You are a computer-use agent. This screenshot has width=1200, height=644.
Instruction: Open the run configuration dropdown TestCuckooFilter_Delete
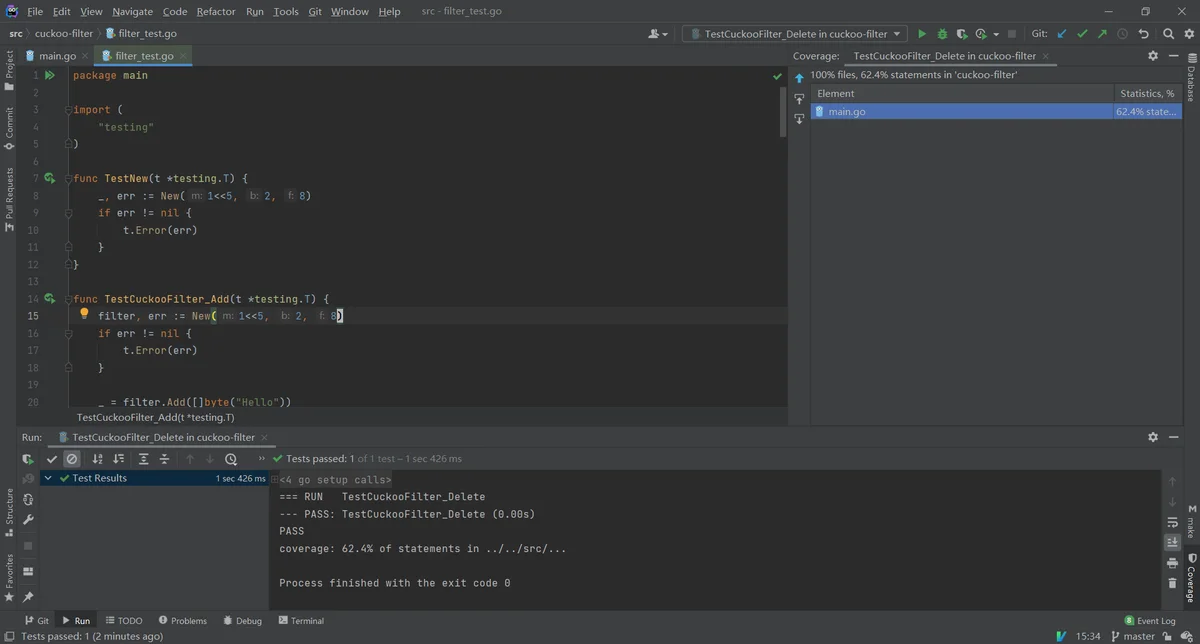[x=796, y=34]
